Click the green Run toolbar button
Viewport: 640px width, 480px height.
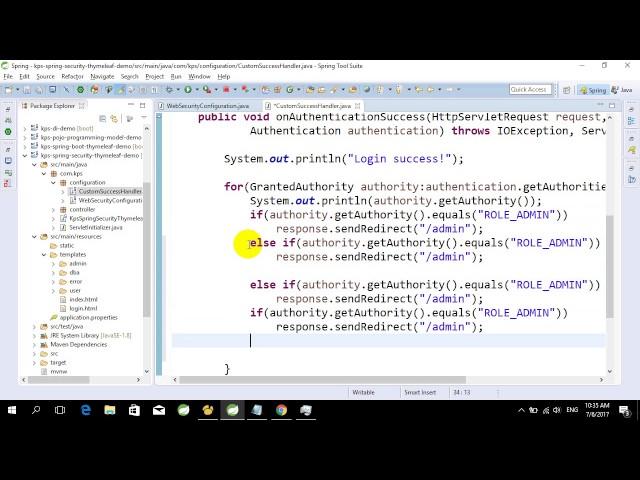[x=188, y=89]
